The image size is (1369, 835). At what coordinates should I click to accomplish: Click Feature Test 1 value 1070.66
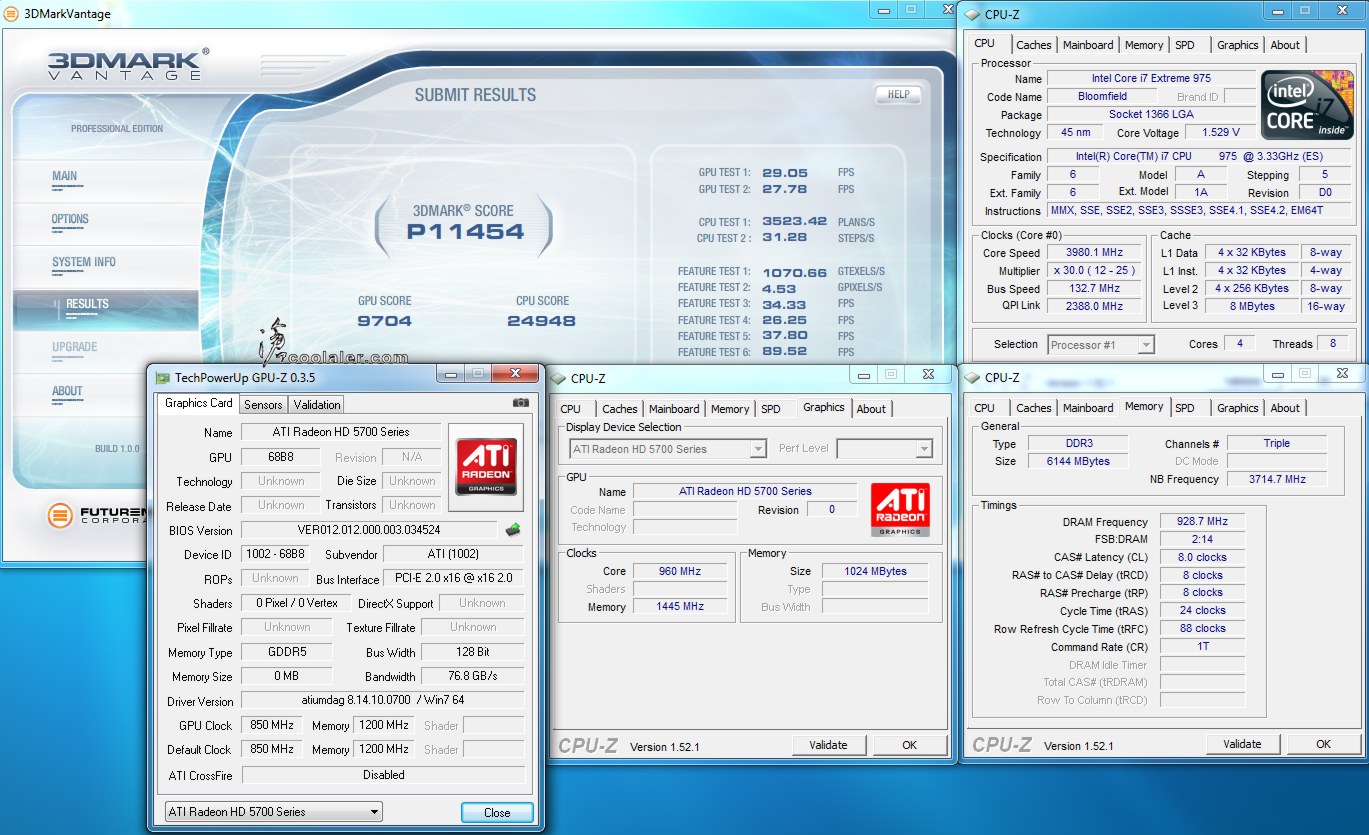pyautogui.click(x=795, y=272)
